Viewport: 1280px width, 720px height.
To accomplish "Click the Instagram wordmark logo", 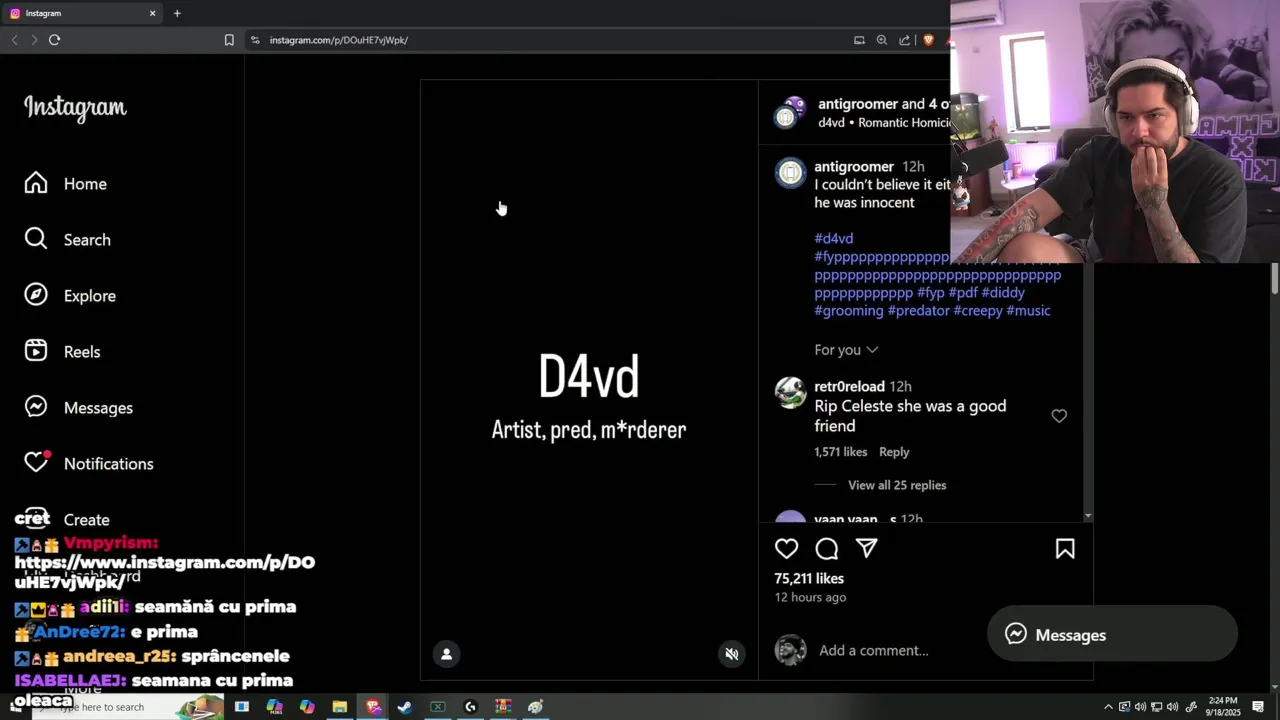I will [75, 108].
